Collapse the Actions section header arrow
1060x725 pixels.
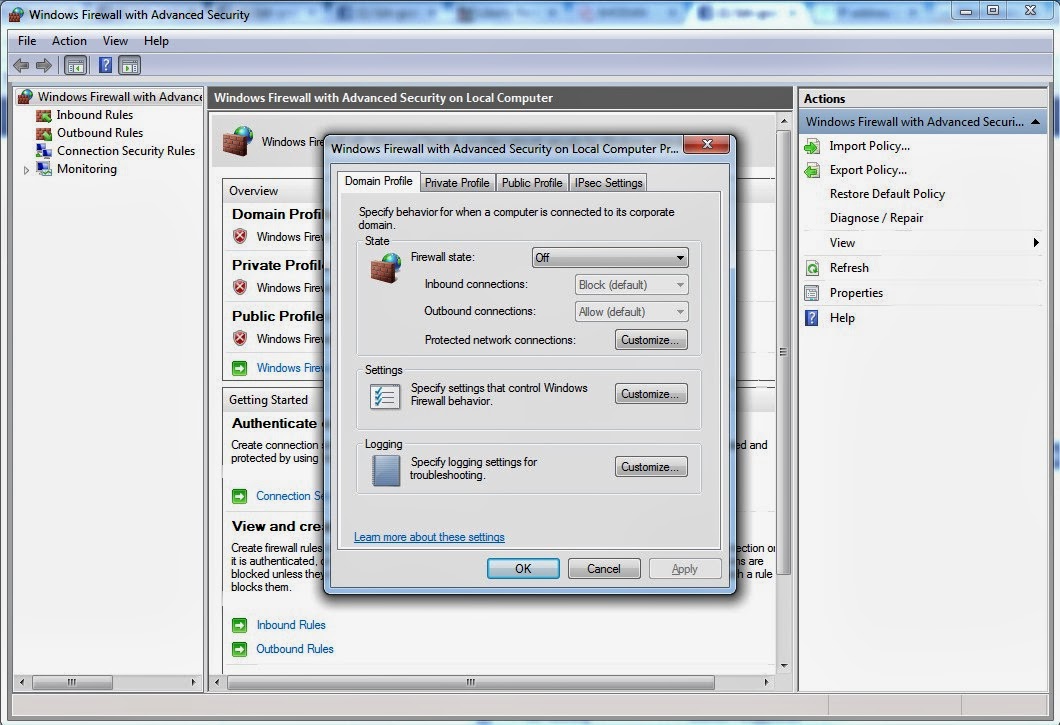[x=1035, y=122]
